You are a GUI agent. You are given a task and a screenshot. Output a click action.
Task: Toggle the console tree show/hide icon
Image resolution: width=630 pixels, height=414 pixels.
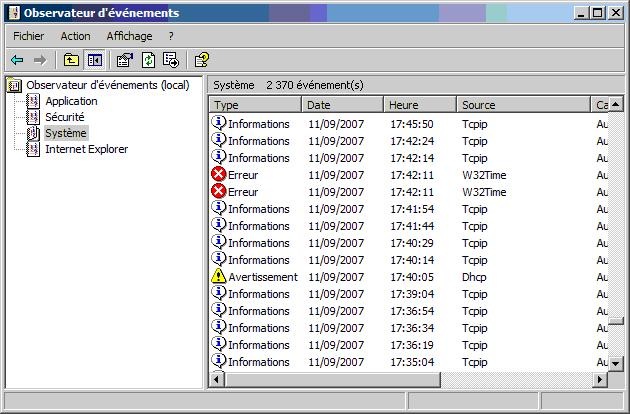94,60
